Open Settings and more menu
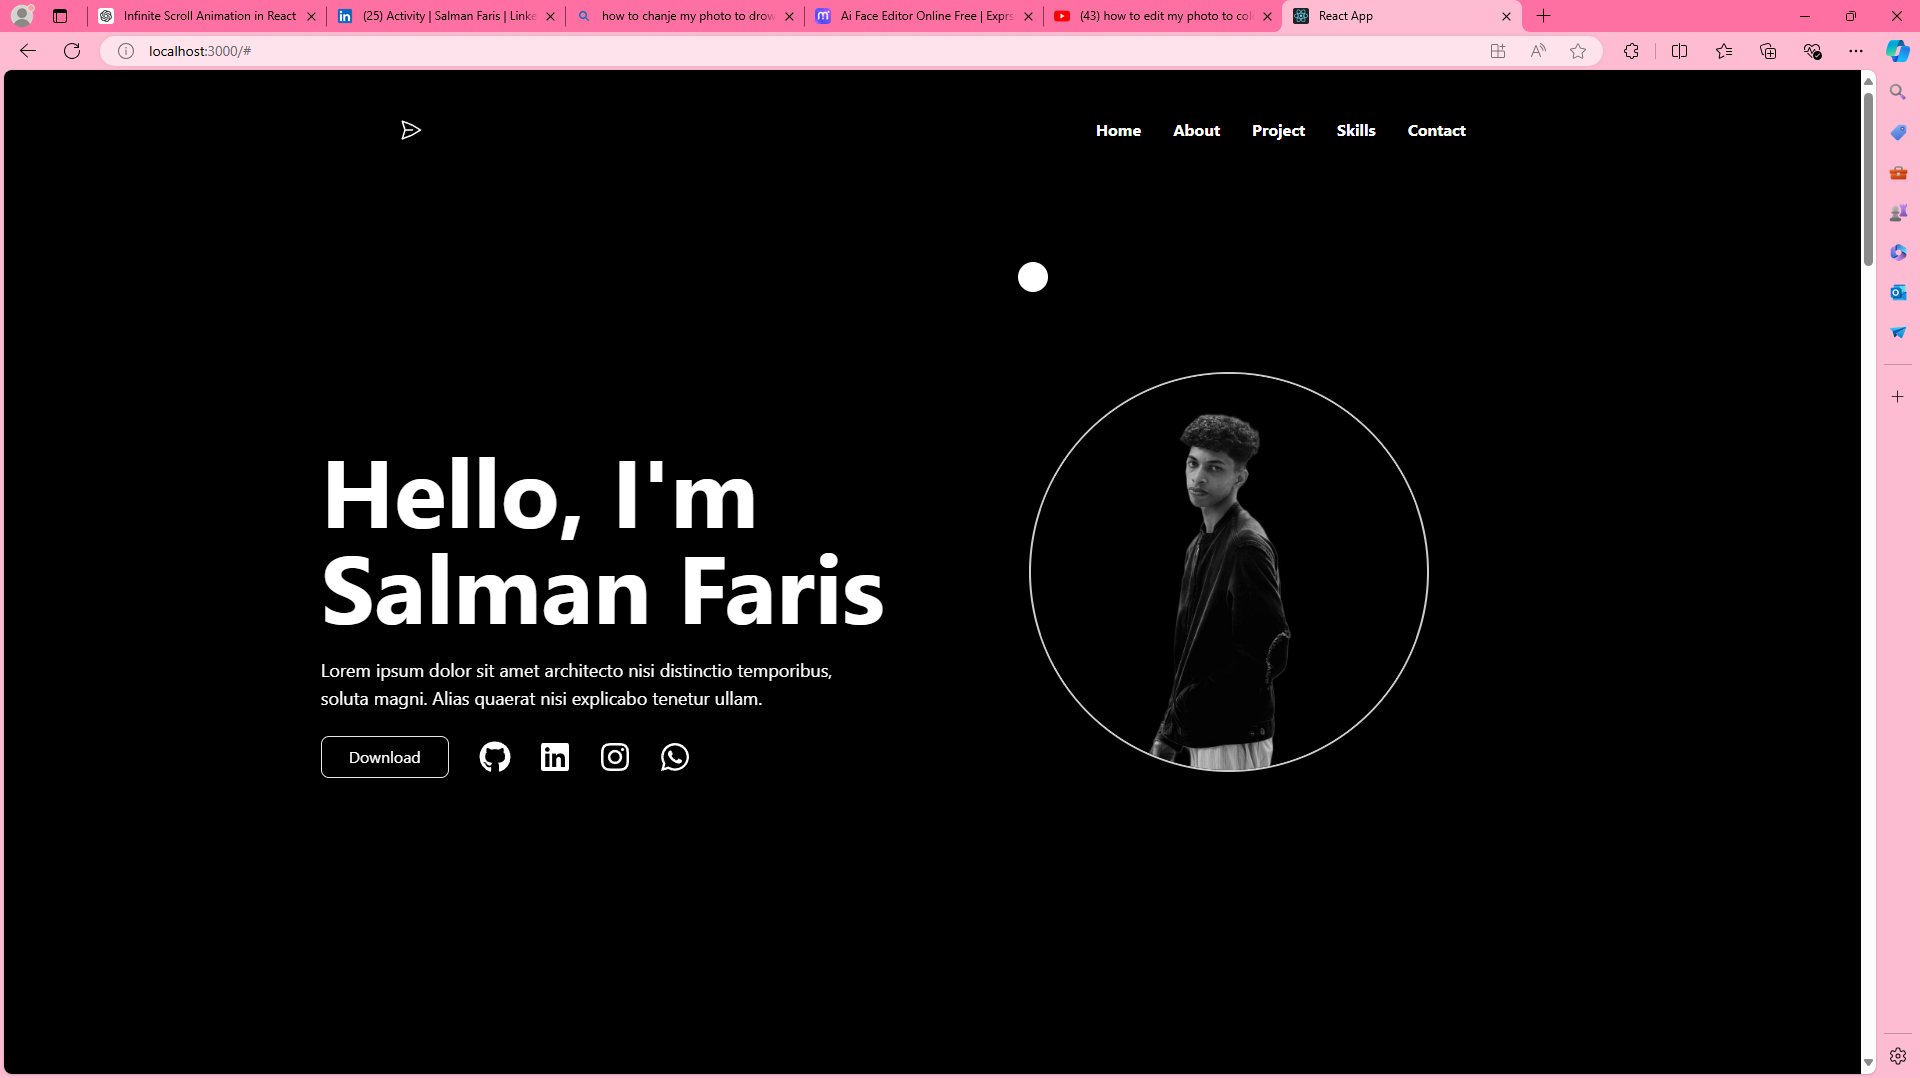This screenshot has height=1078, width=1920. coord(1856,51)
